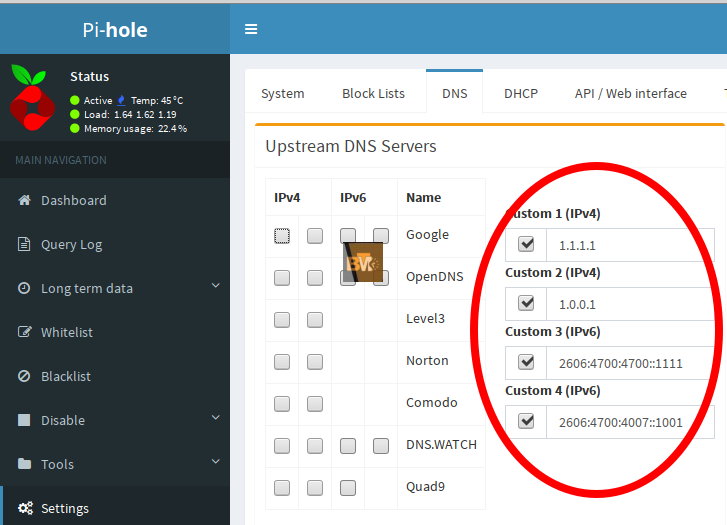Enable first IPv6 checkbox for DNS.WATCH
The width and height of the screenshot is (727, 525).
coord(348,446)
